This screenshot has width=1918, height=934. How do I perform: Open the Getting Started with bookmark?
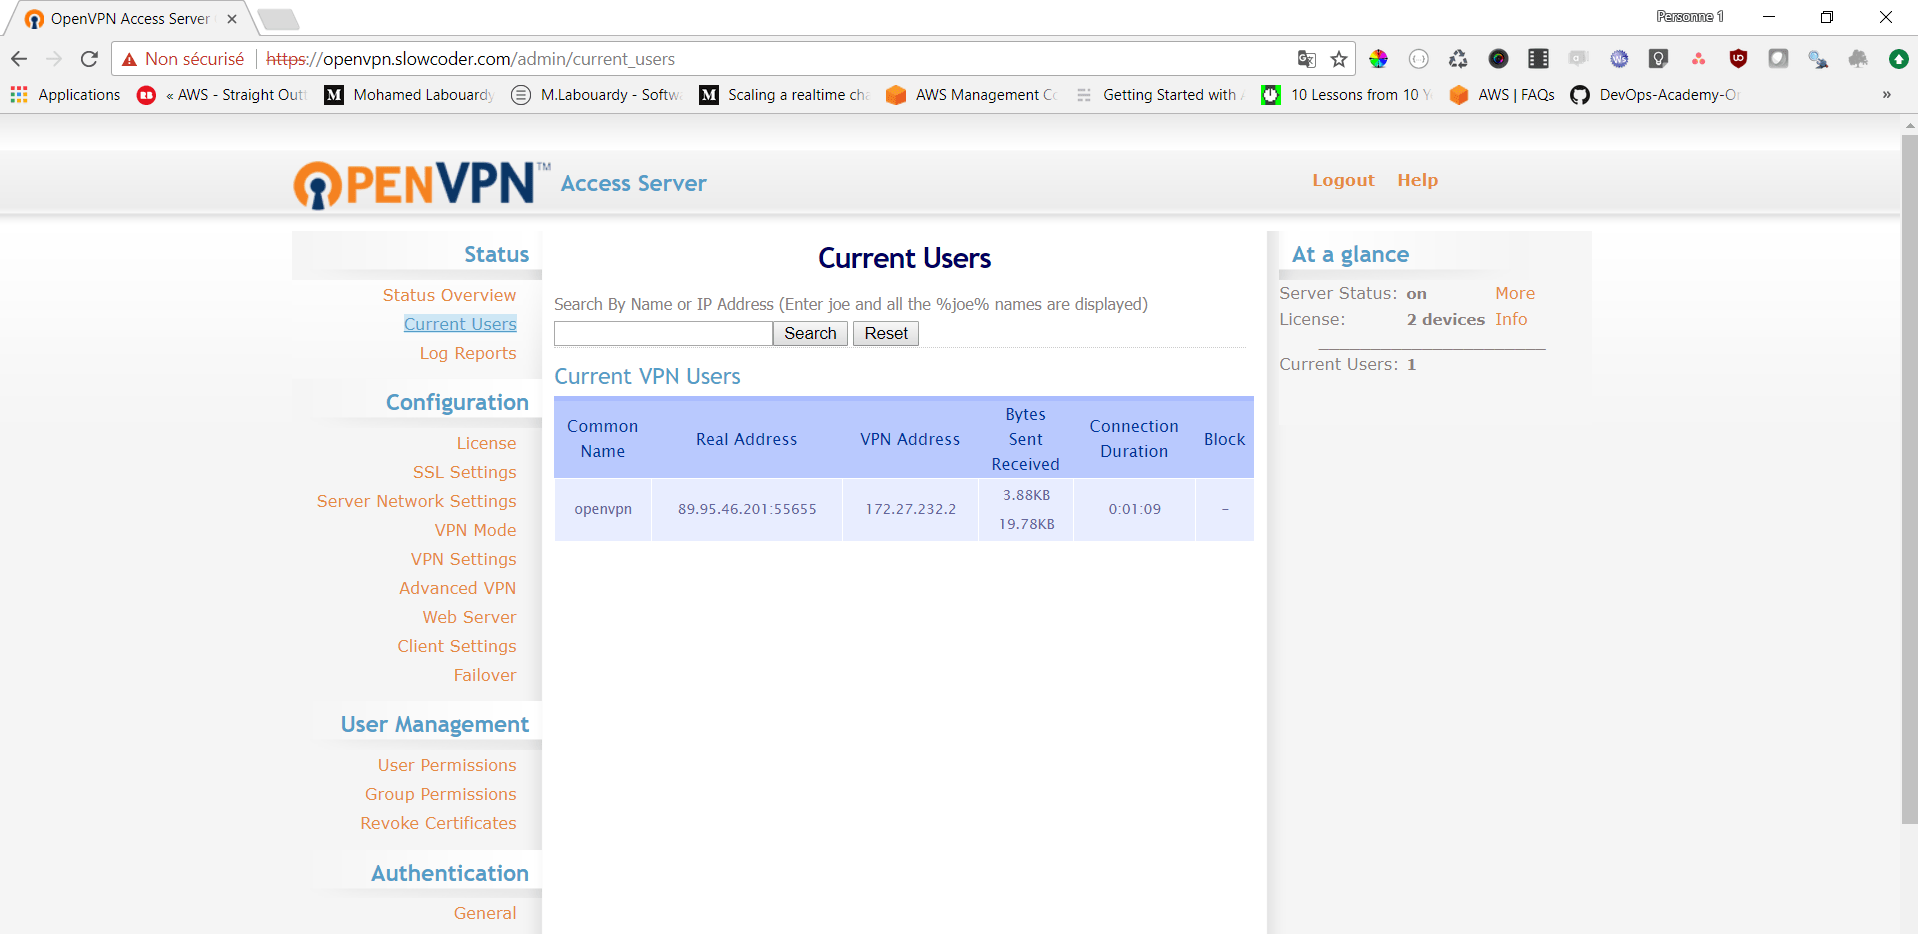point(1160,95)
